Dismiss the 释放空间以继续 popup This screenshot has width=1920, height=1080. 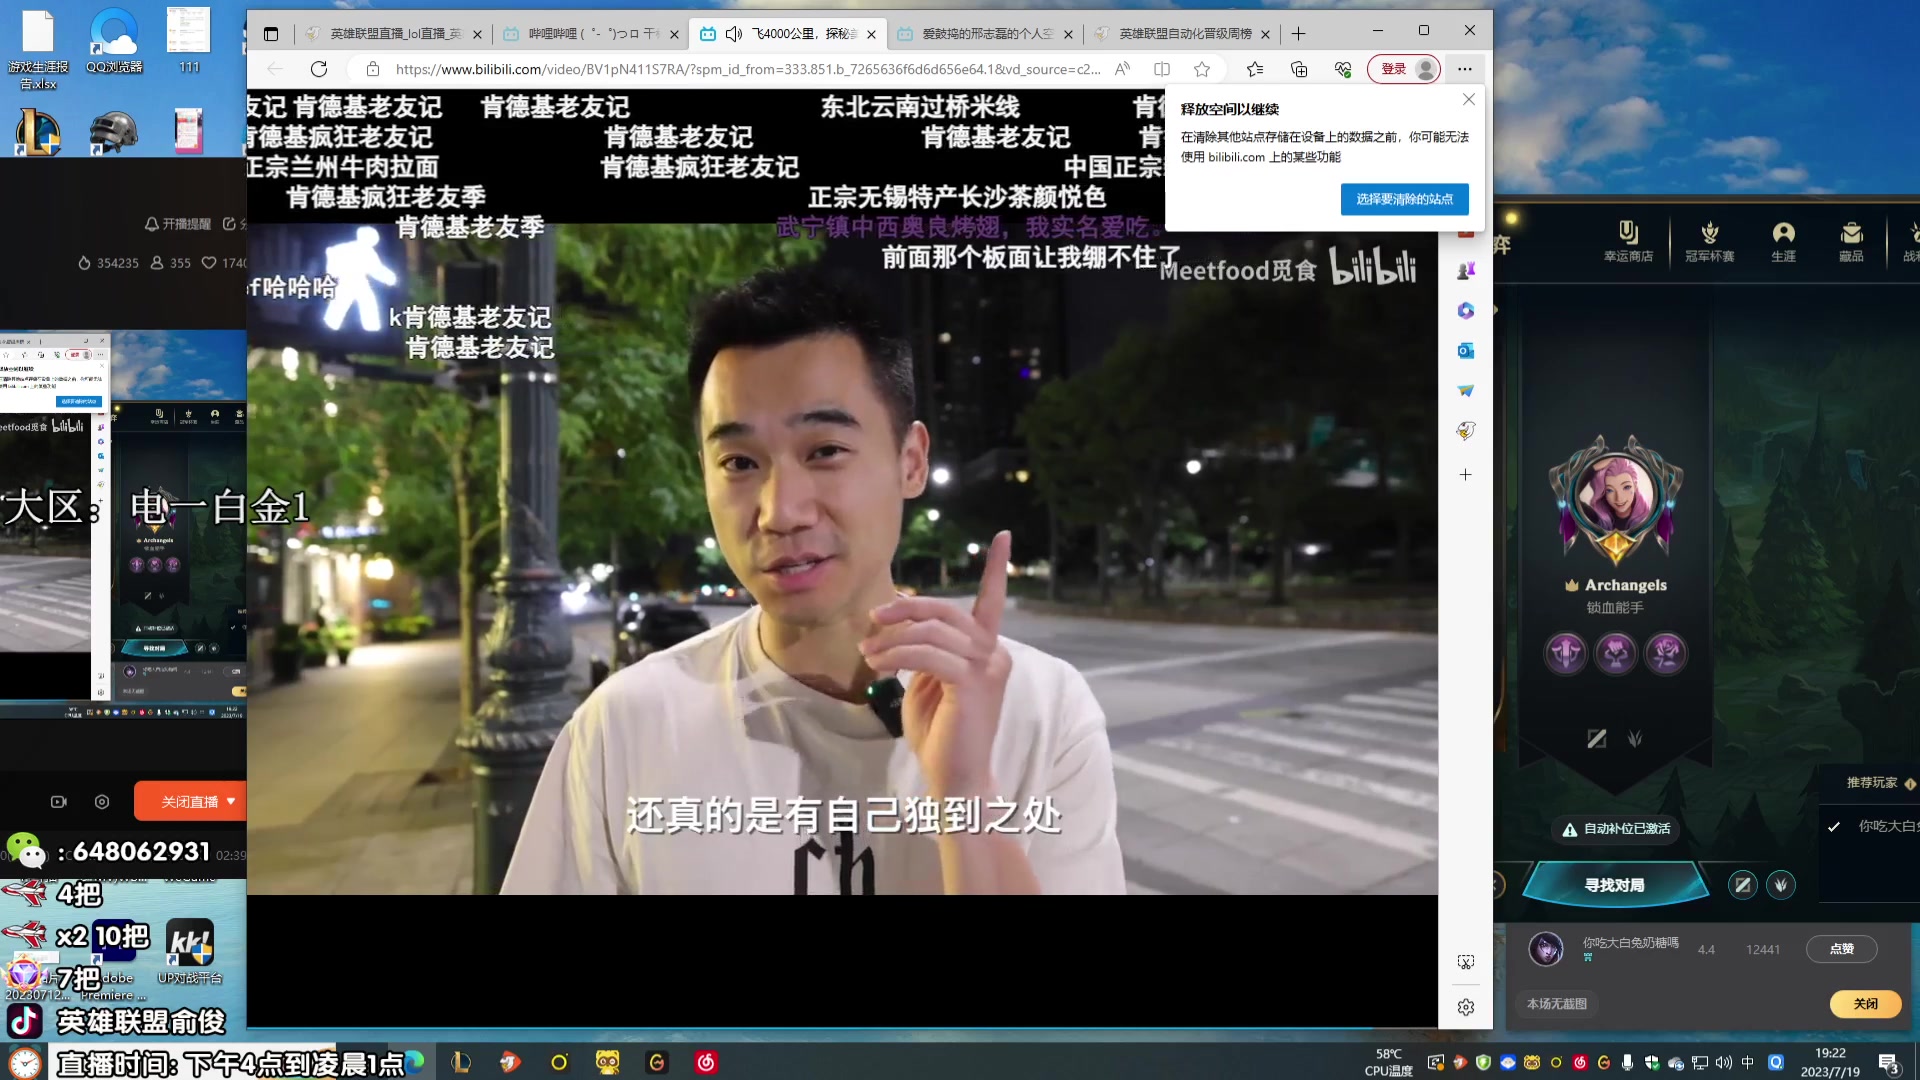(x=1468, y=99)
